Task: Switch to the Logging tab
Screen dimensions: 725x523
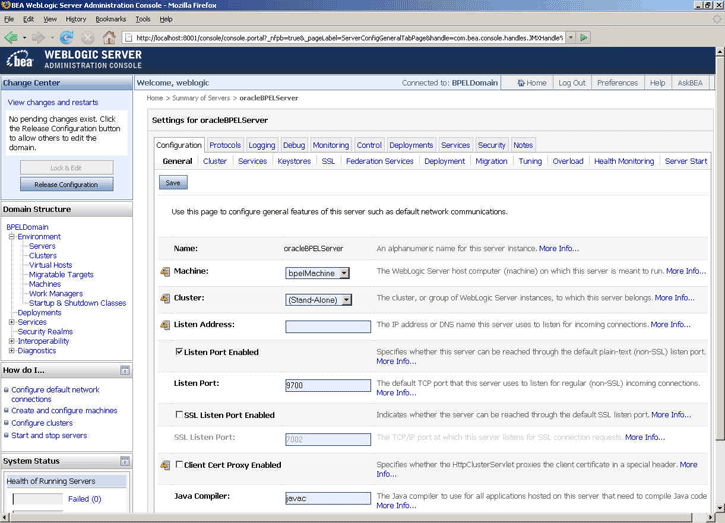Action: 262,145
